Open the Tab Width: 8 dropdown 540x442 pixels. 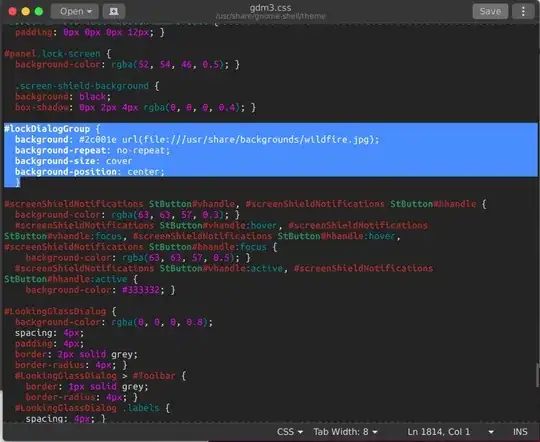345,432
